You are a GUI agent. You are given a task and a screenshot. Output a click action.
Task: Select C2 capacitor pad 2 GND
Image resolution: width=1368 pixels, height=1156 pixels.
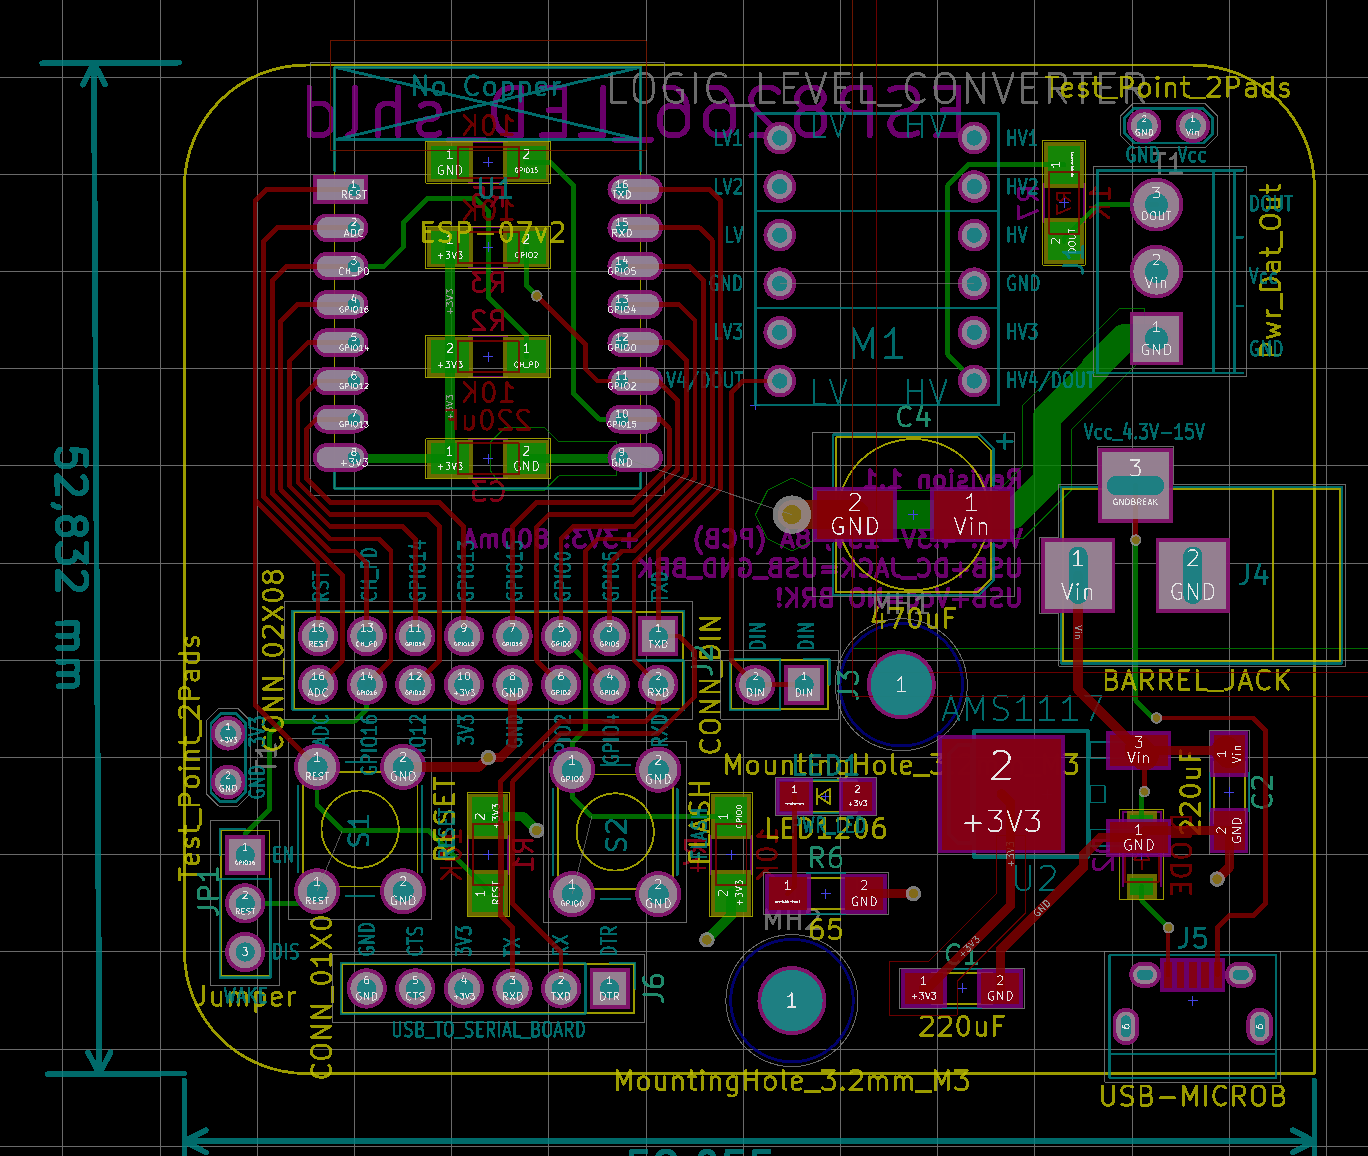coord(1229,830)
